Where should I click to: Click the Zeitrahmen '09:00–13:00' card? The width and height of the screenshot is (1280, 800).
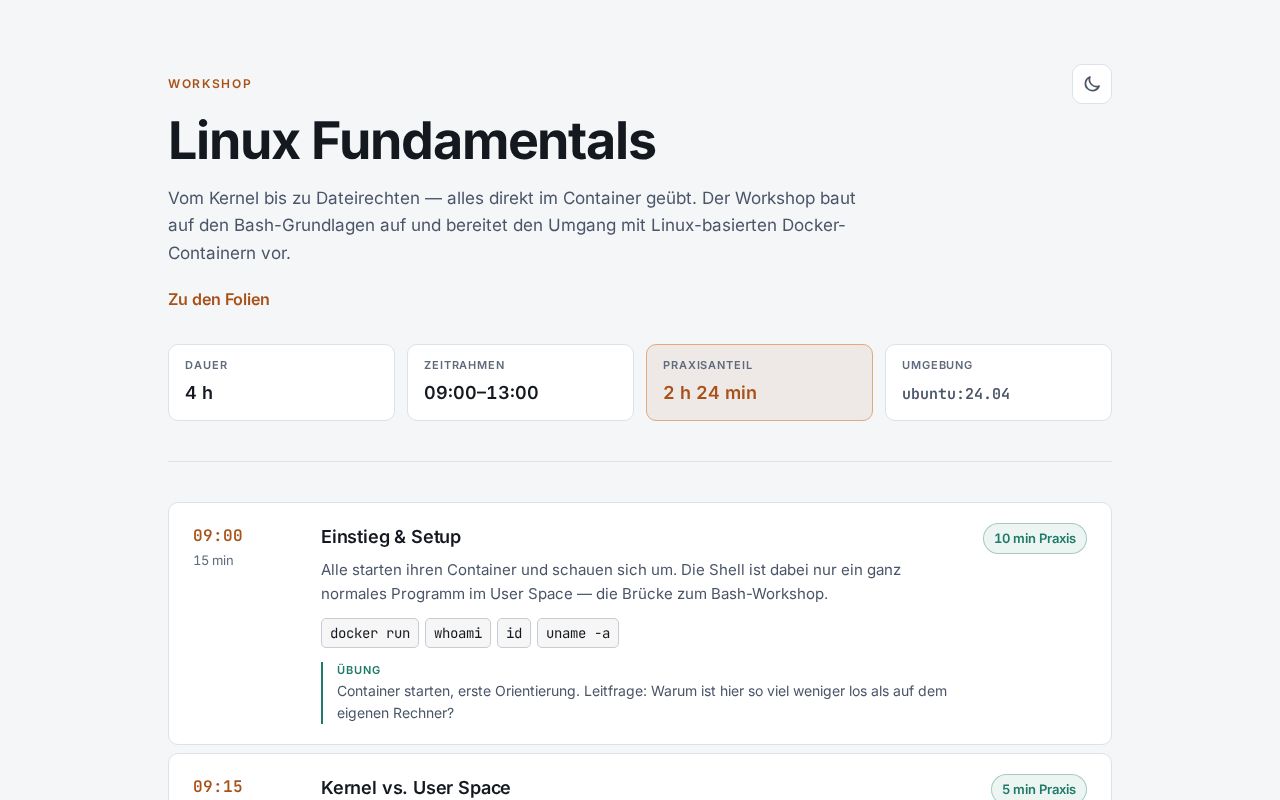tap(520, 382)
